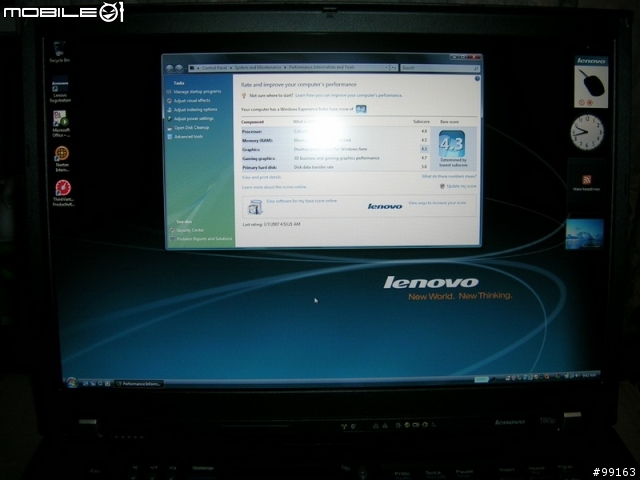Select the Primary hard disk row label
Screen dimensions: 640x480
tap(259, 167)
